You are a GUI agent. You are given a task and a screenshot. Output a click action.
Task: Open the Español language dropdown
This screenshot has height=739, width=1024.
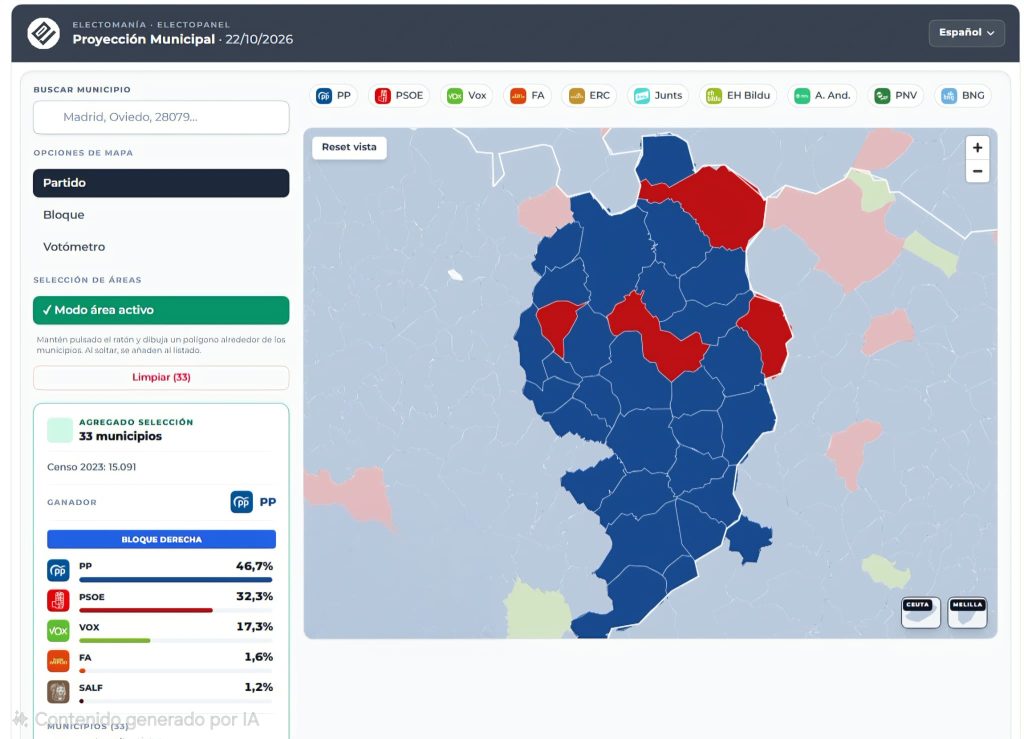tap(967, 33)
